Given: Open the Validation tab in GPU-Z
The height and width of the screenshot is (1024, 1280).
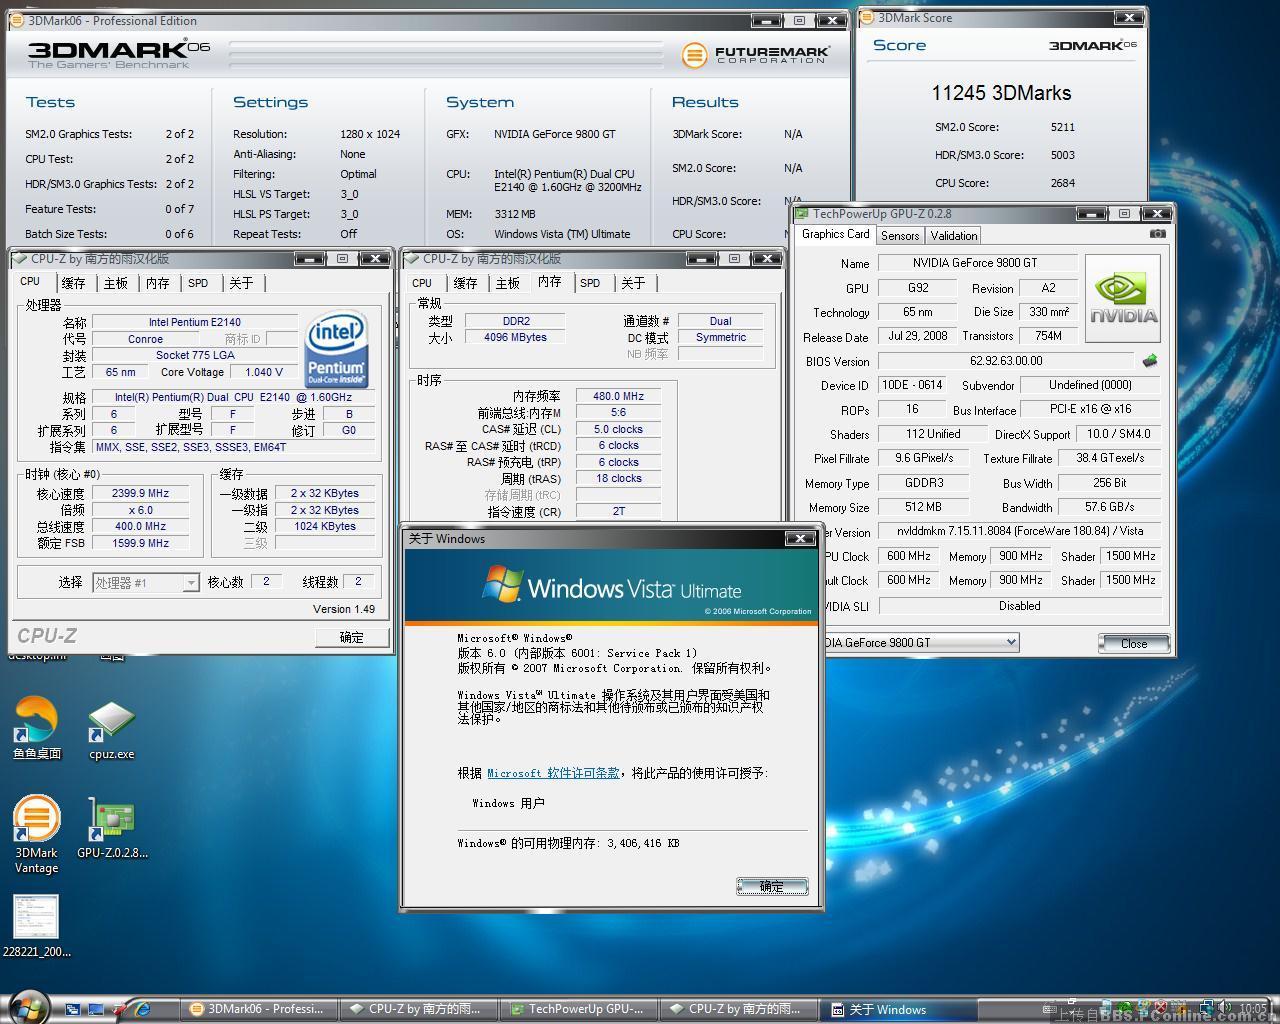Looking at the screenshot, I should (953, 236).
